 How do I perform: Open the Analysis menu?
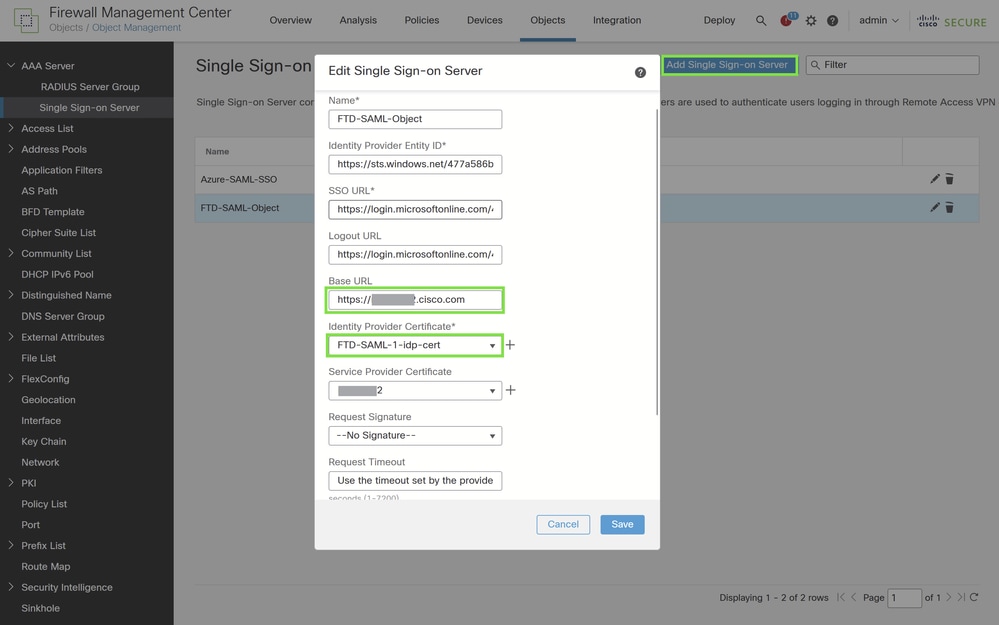[358, 20]
